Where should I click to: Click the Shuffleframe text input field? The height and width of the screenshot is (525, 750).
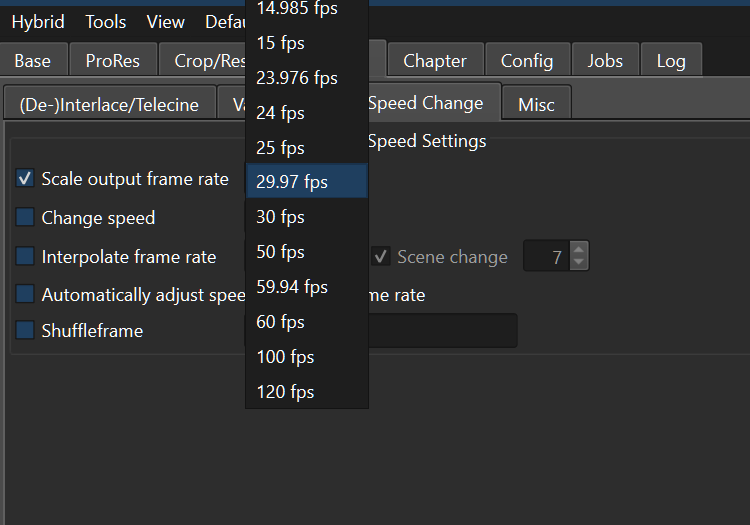[x=445, y=330]
